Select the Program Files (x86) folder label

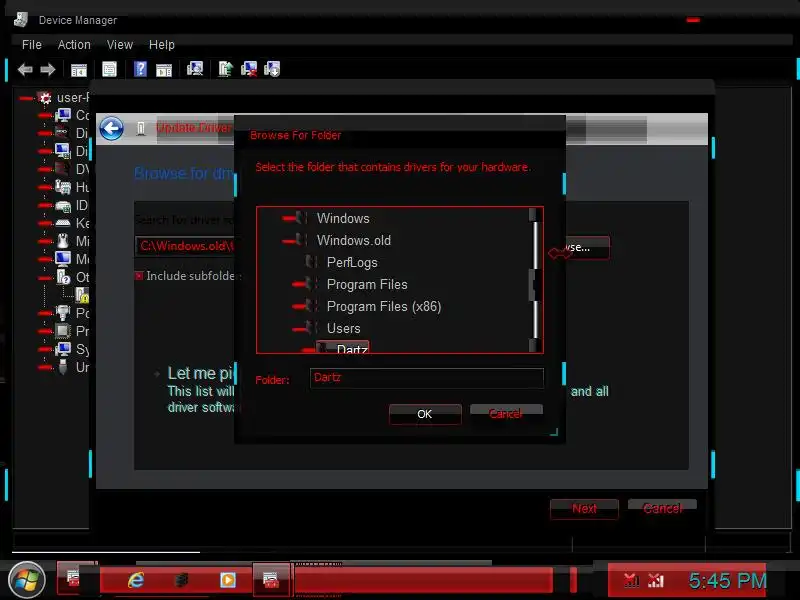coord(384,307)
